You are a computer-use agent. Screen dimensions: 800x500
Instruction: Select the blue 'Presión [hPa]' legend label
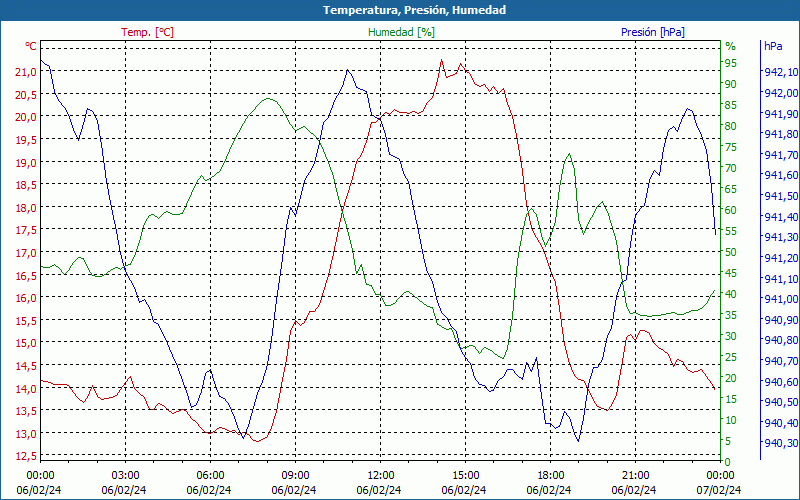pyautogui.click(x=653, y=32)
